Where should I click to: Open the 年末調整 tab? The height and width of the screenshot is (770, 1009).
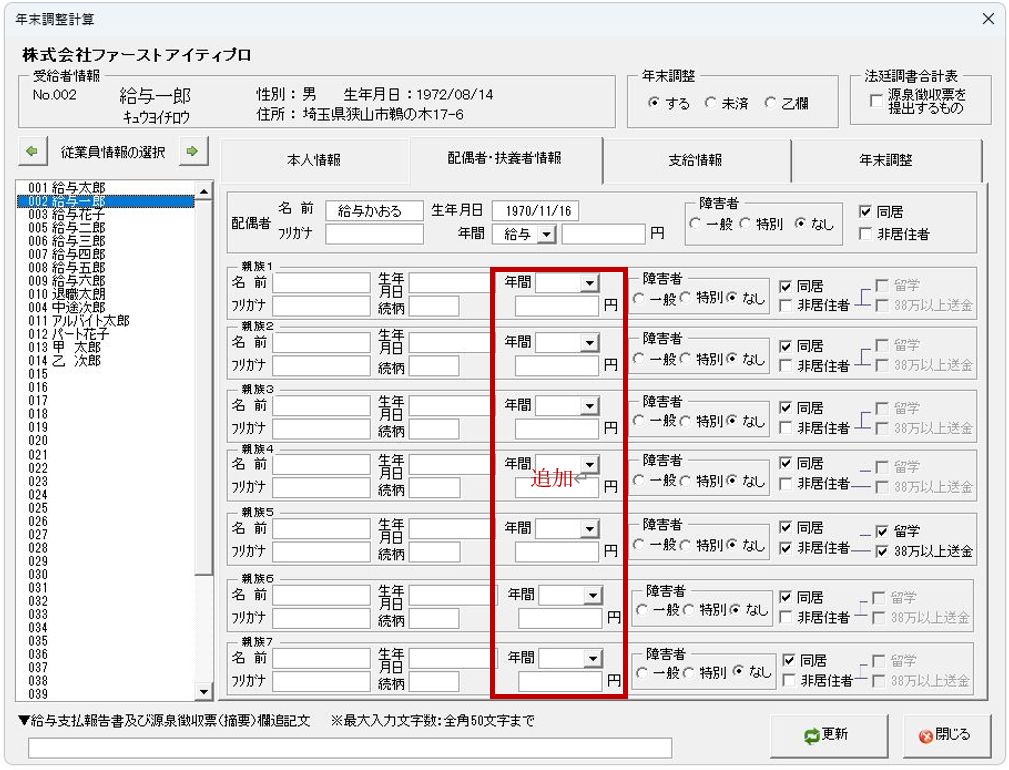click(x=885, y=160)
